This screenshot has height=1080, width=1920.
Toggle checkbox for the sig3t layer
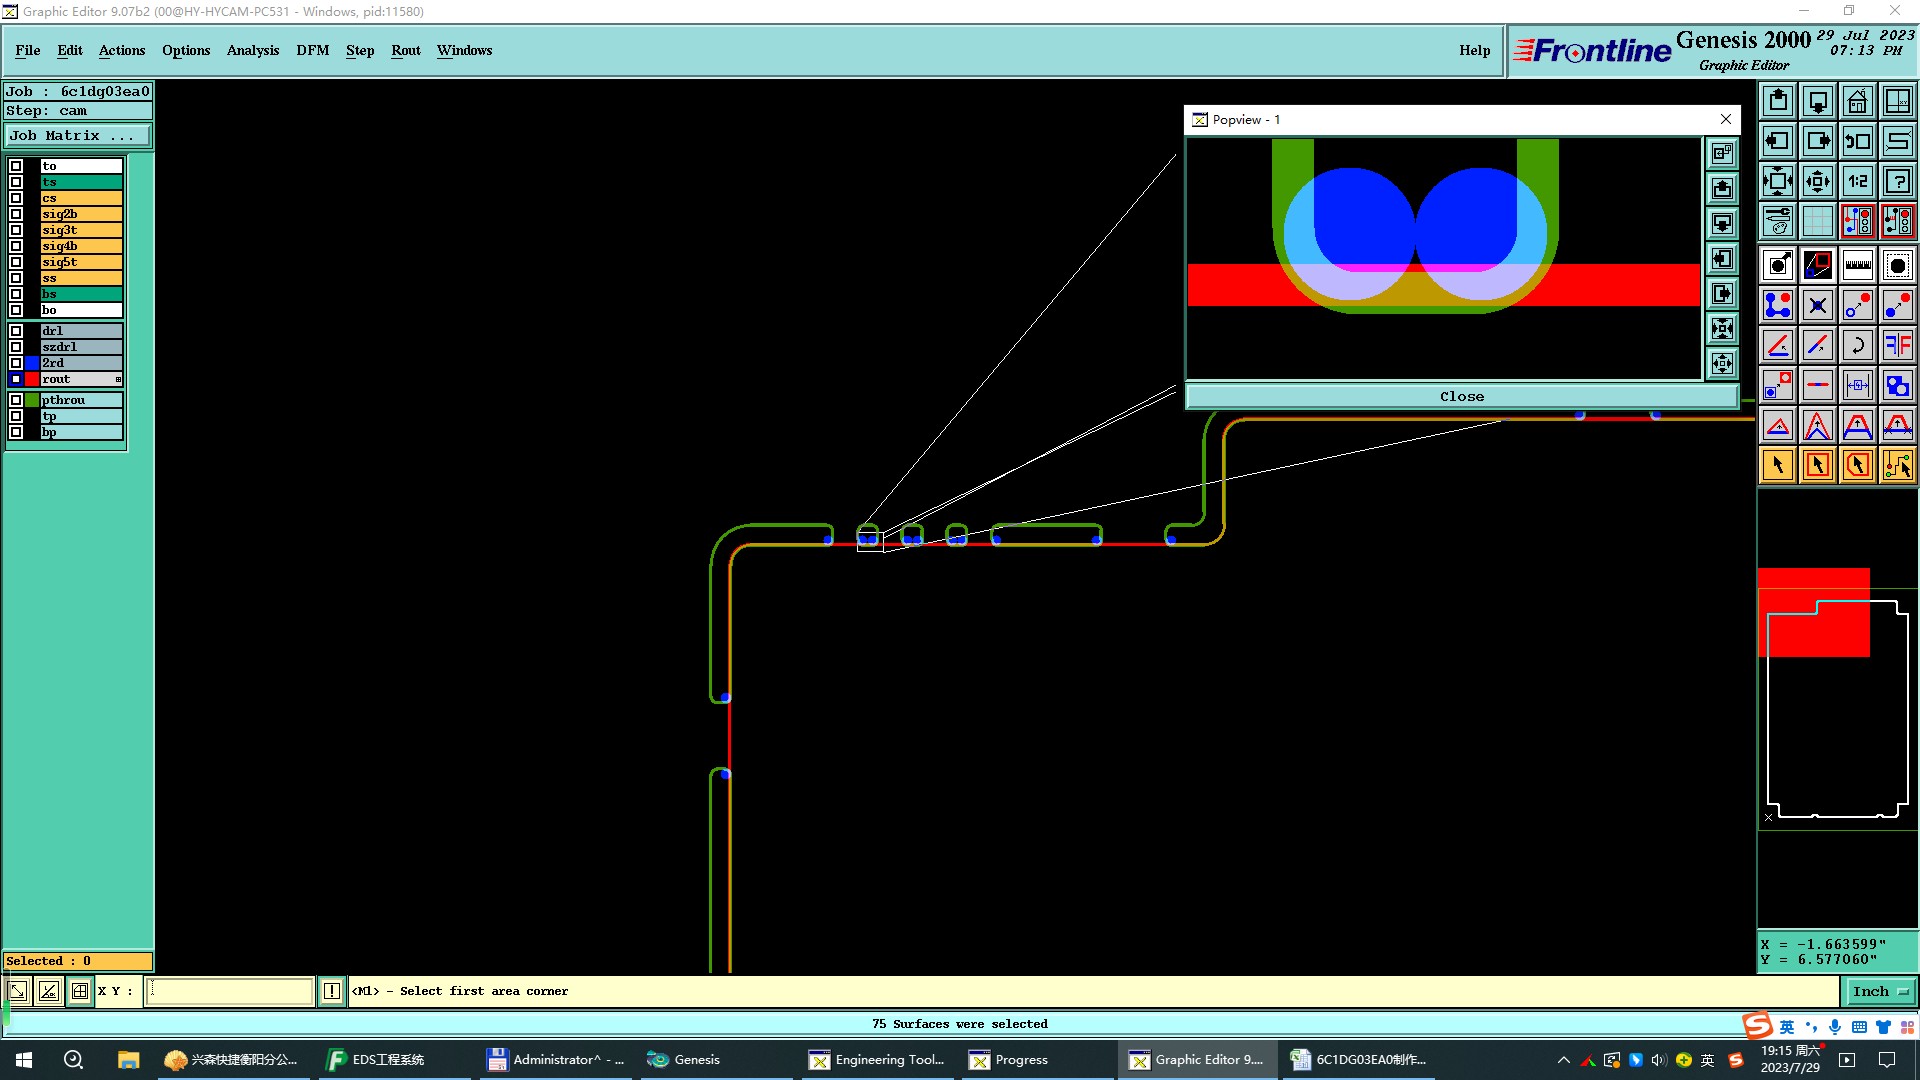click(16, 230)
